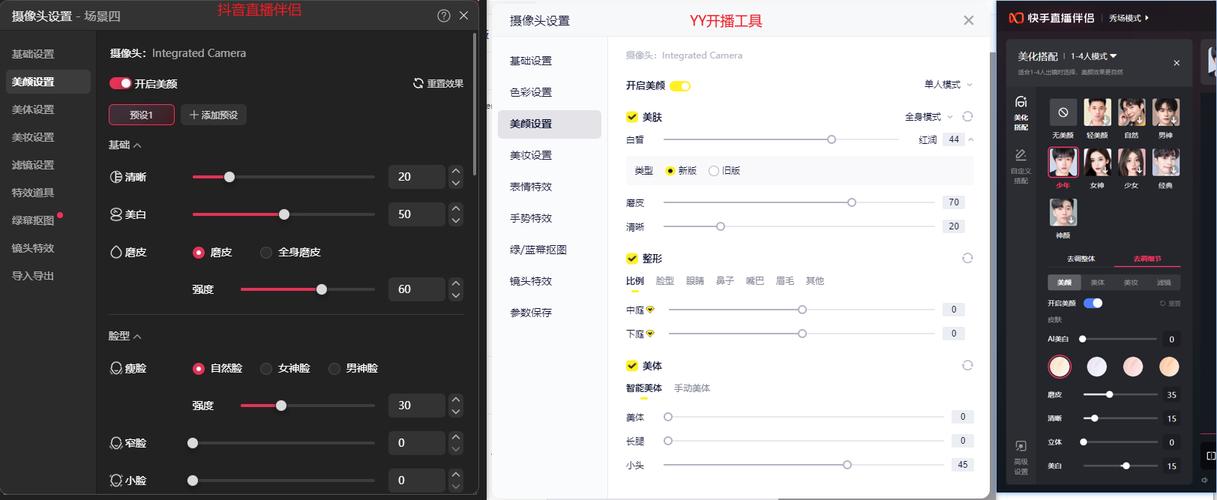Reset the 美体 section with refresh icon
Viewport: 1217px width, 500px height.
[967, 366]
